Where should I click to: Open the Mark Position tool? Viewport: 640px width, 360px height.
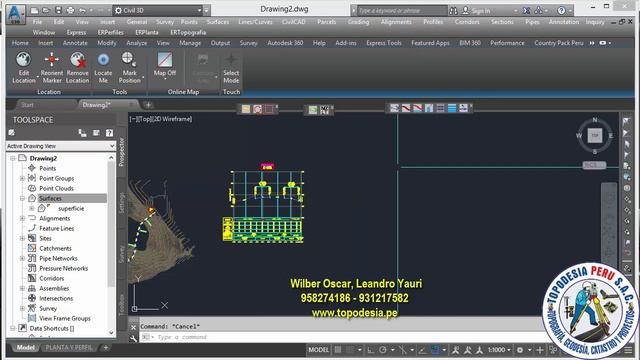point(129,67)
